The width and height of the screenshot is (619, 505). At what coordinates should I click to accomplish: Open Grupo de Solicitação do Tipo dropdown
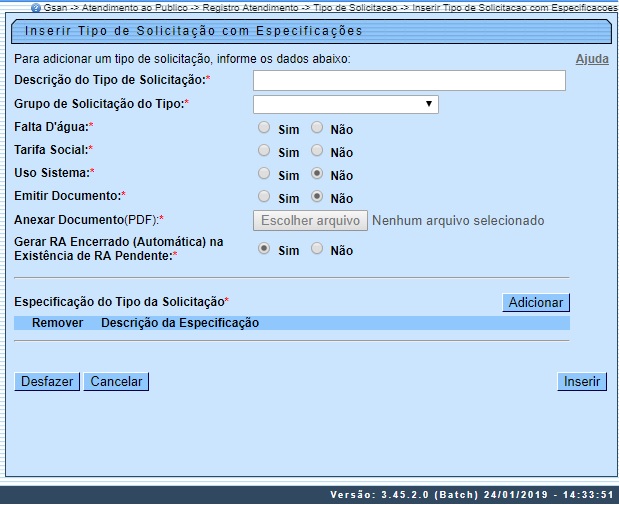(345, 104)
